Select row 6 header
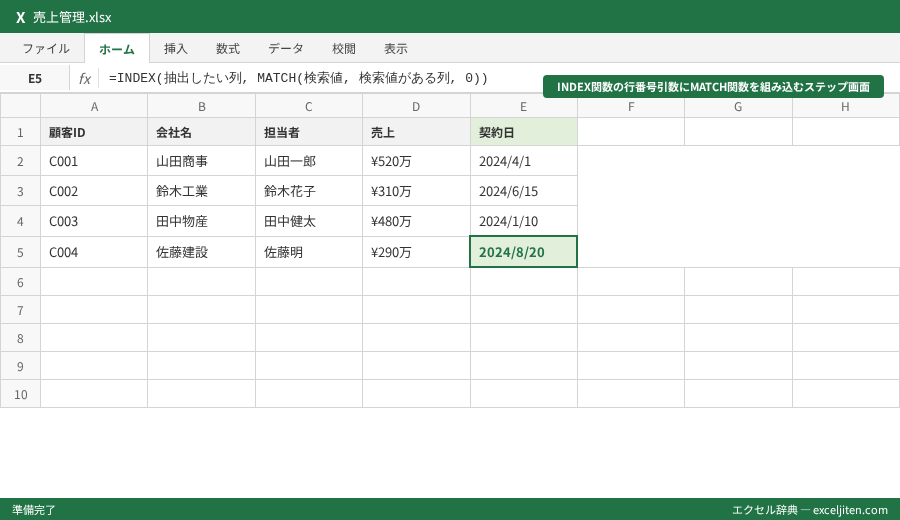The image size is (900, 520). click(x=20, y=282)
